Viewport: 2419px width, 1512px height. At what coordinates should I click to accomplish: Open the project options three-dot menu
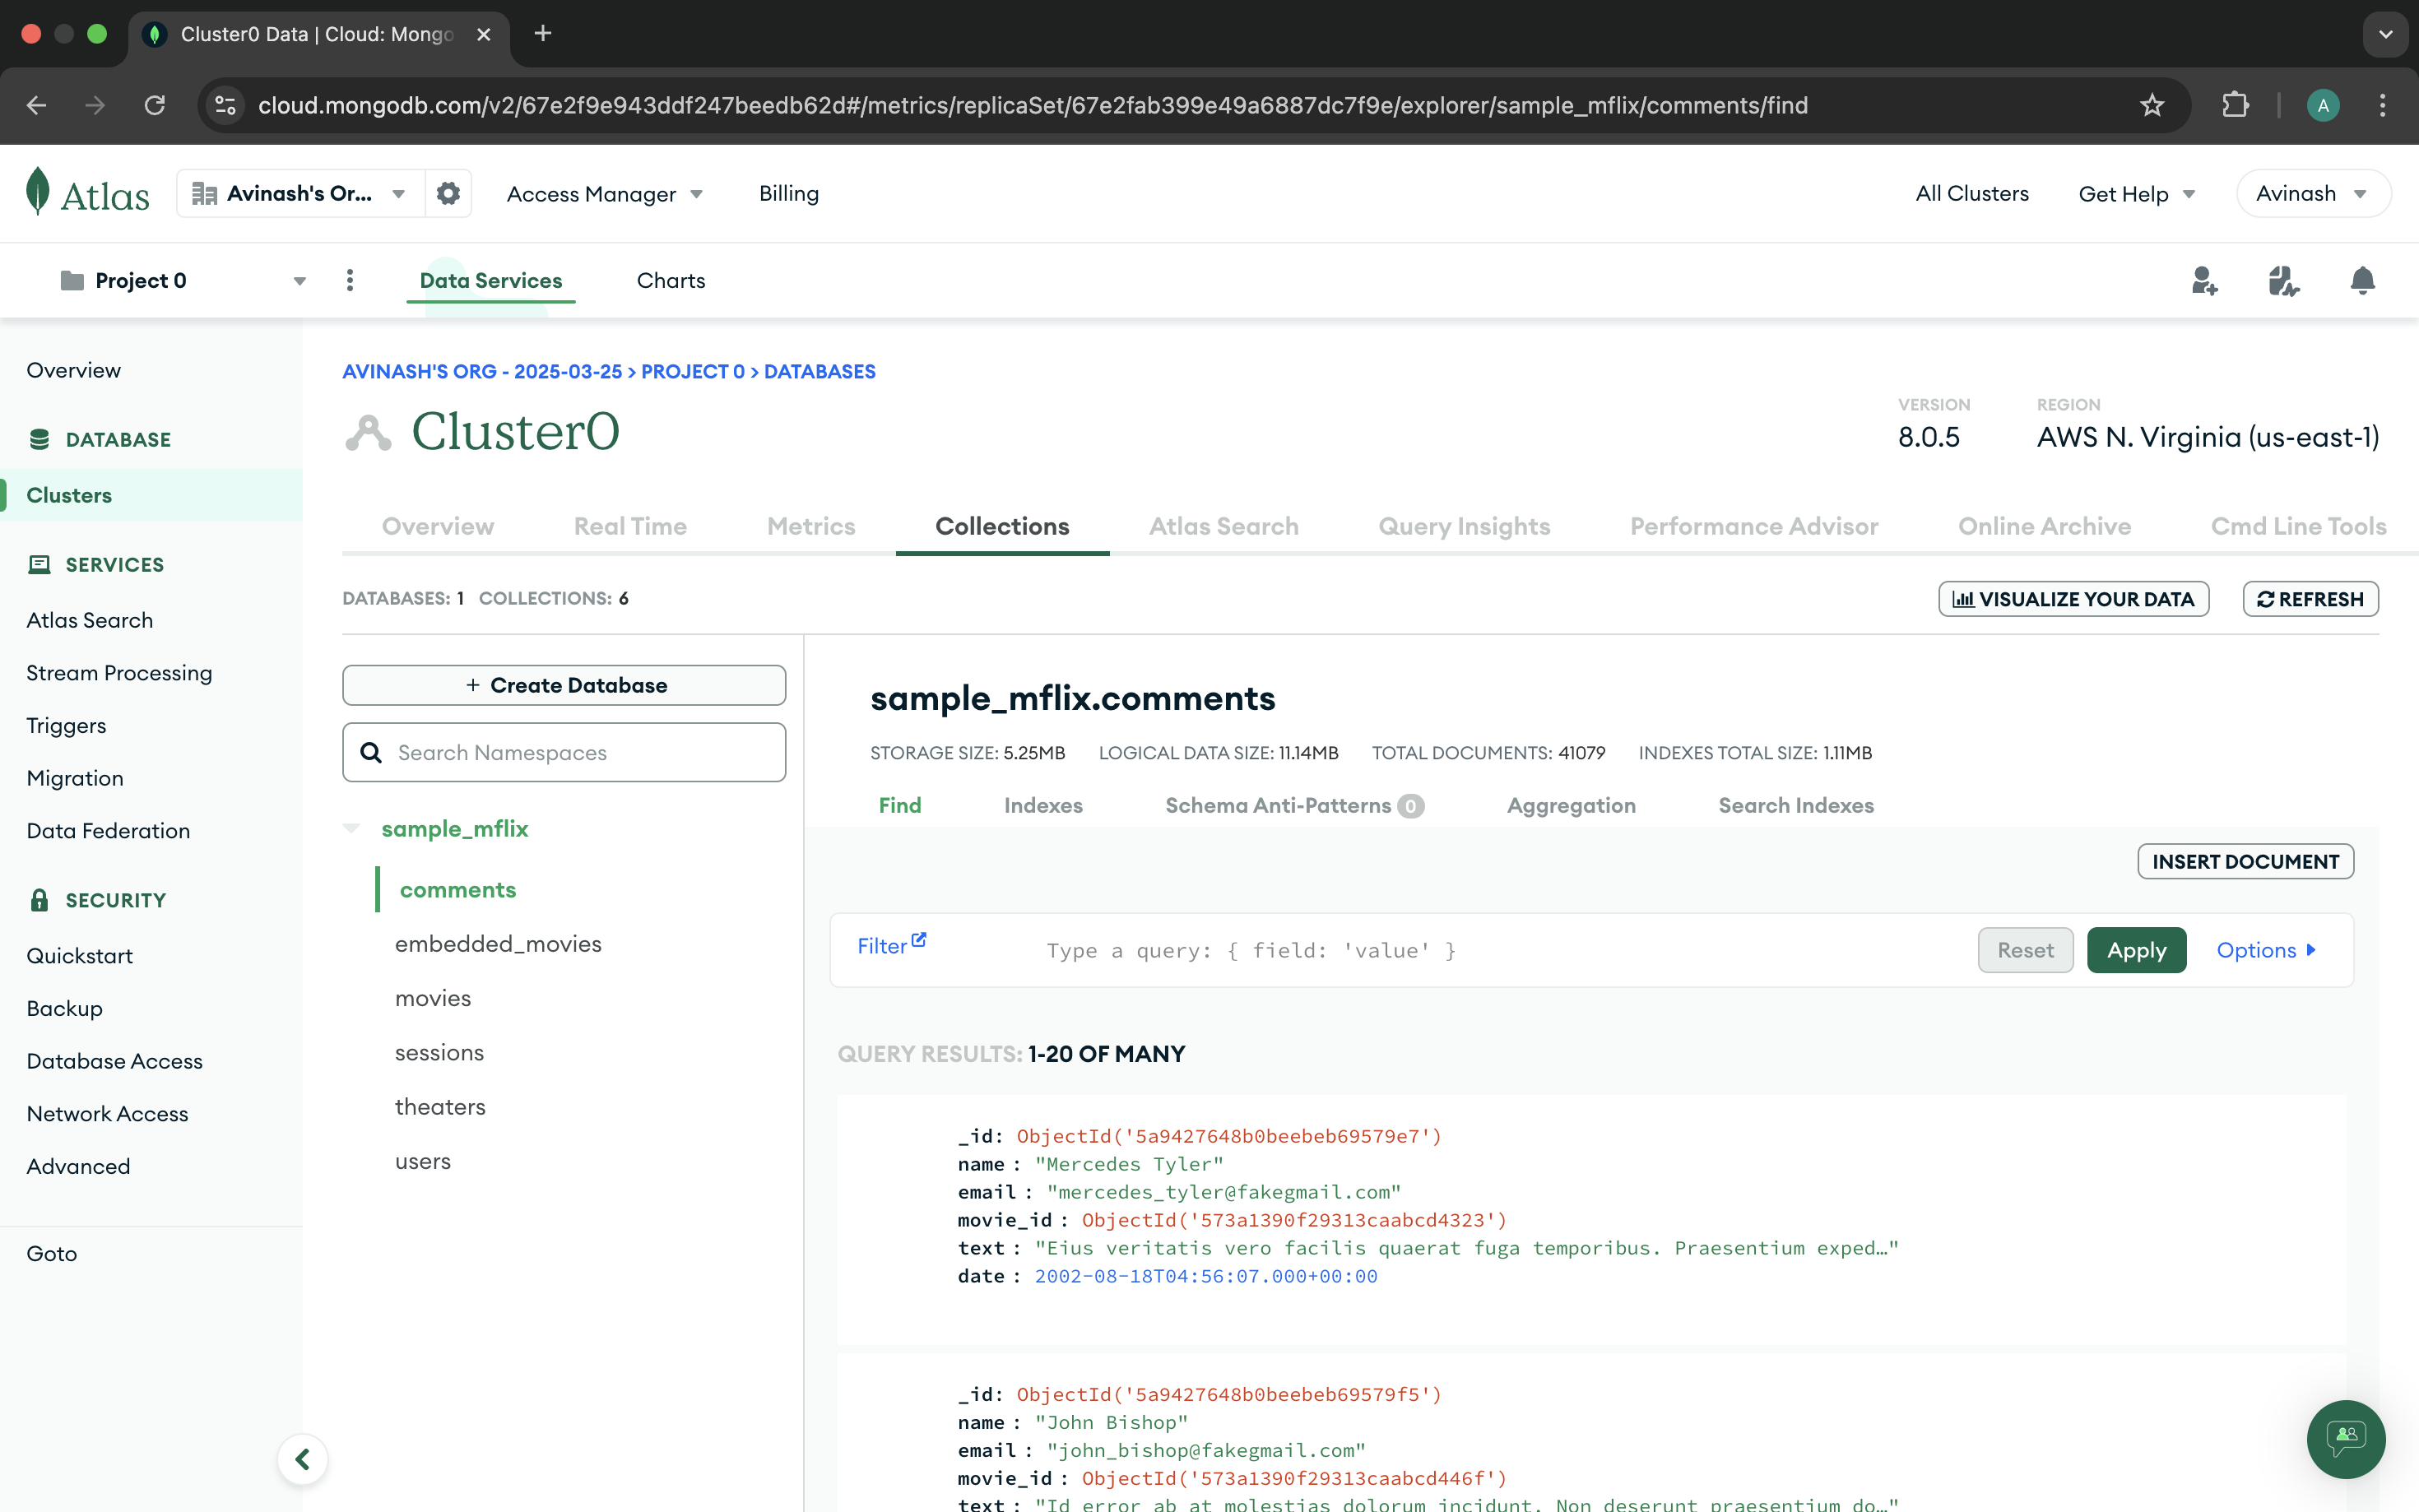click(350, 281)
